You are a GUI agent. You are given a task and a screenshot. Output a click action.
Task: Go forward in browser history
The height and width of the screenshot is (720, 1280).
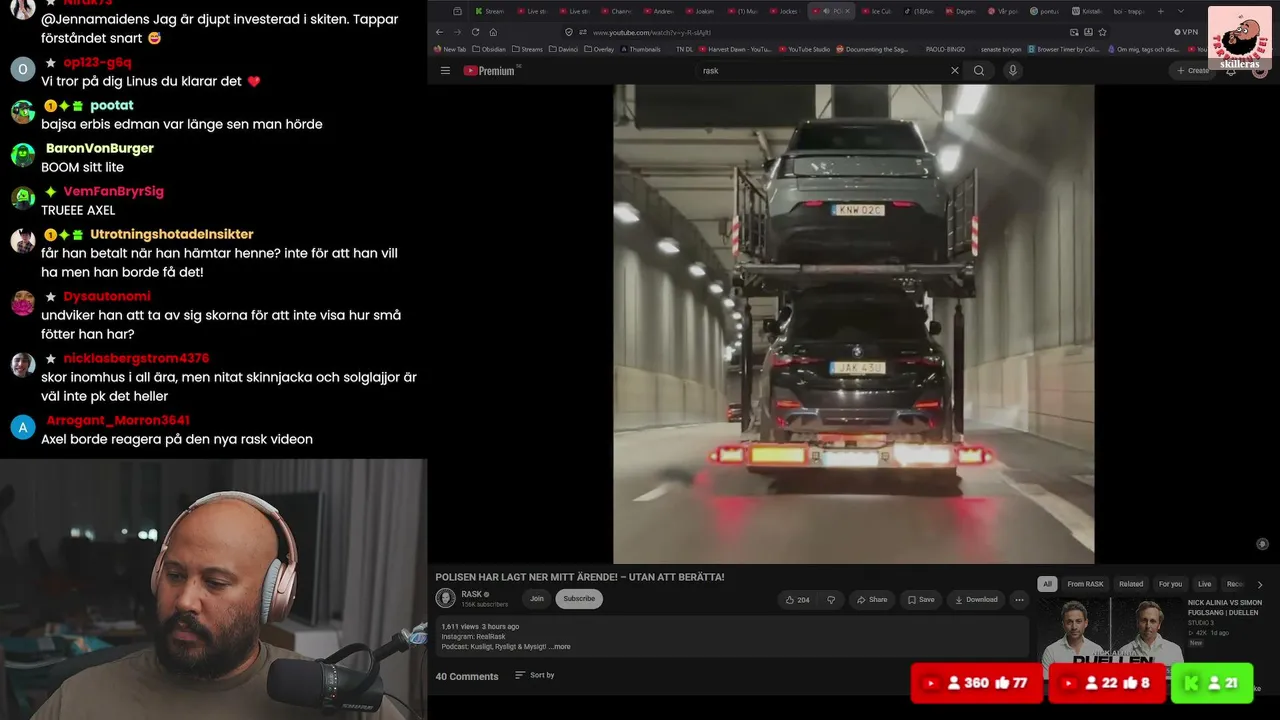click(457, 32)
